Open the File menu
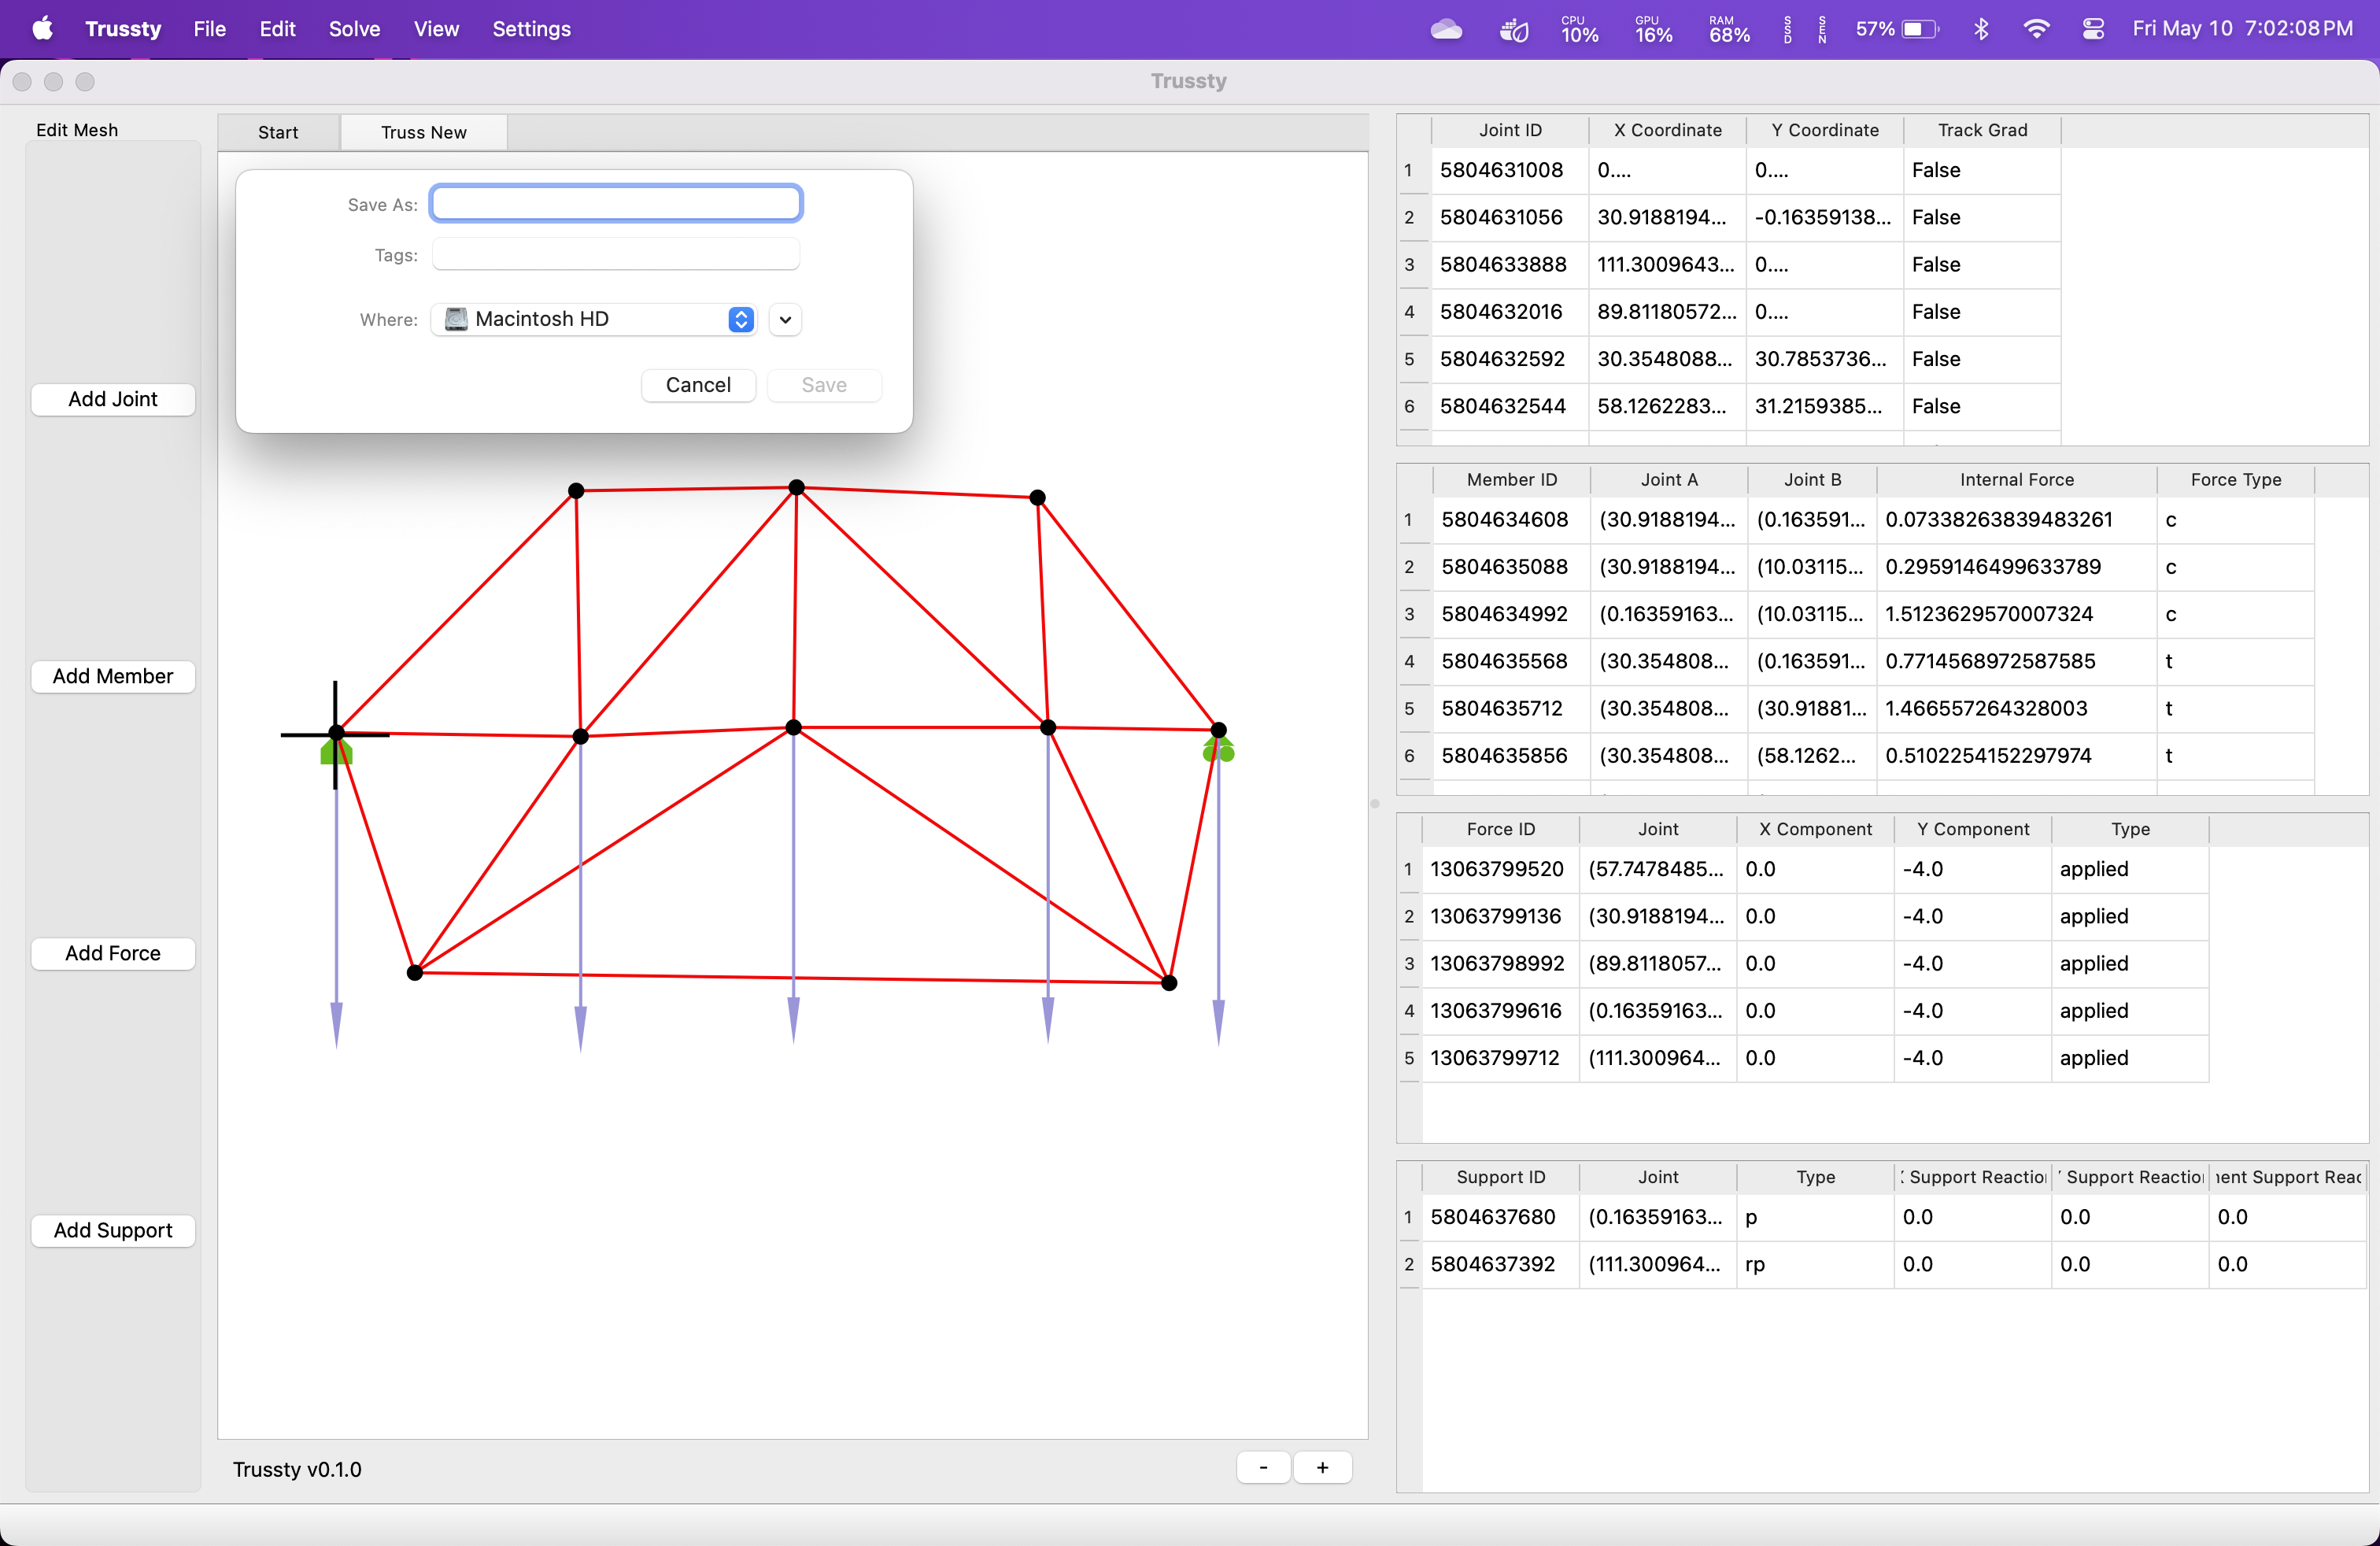Screen dimensions: 2380x1546 coord(210,29)
